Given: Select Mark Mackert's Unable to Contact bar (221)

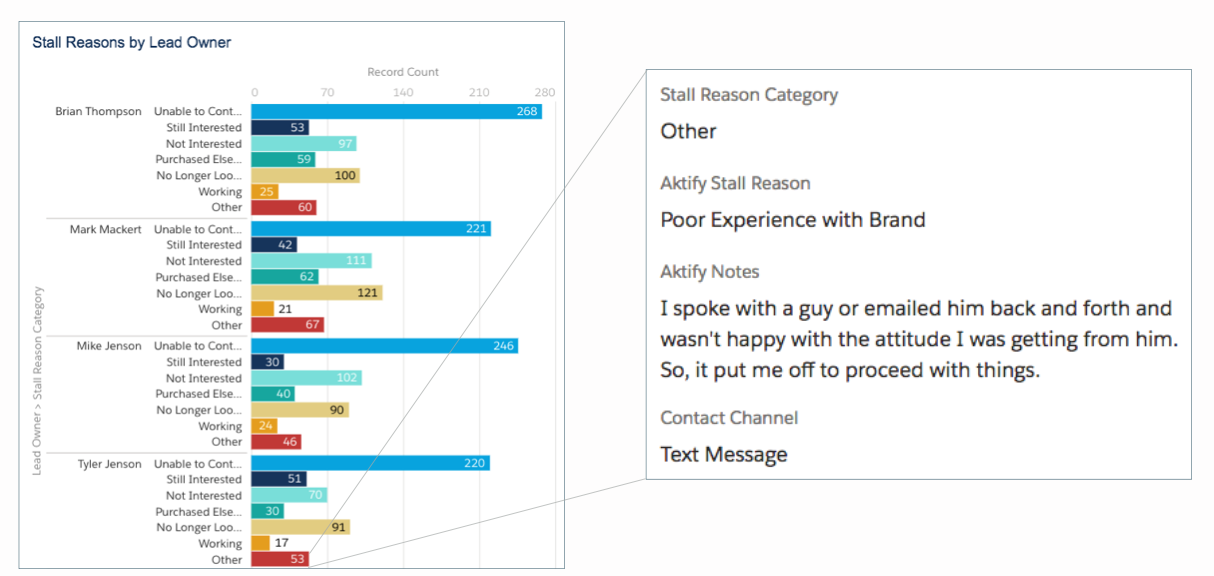Looking at the screenshot, I should 371,229.
